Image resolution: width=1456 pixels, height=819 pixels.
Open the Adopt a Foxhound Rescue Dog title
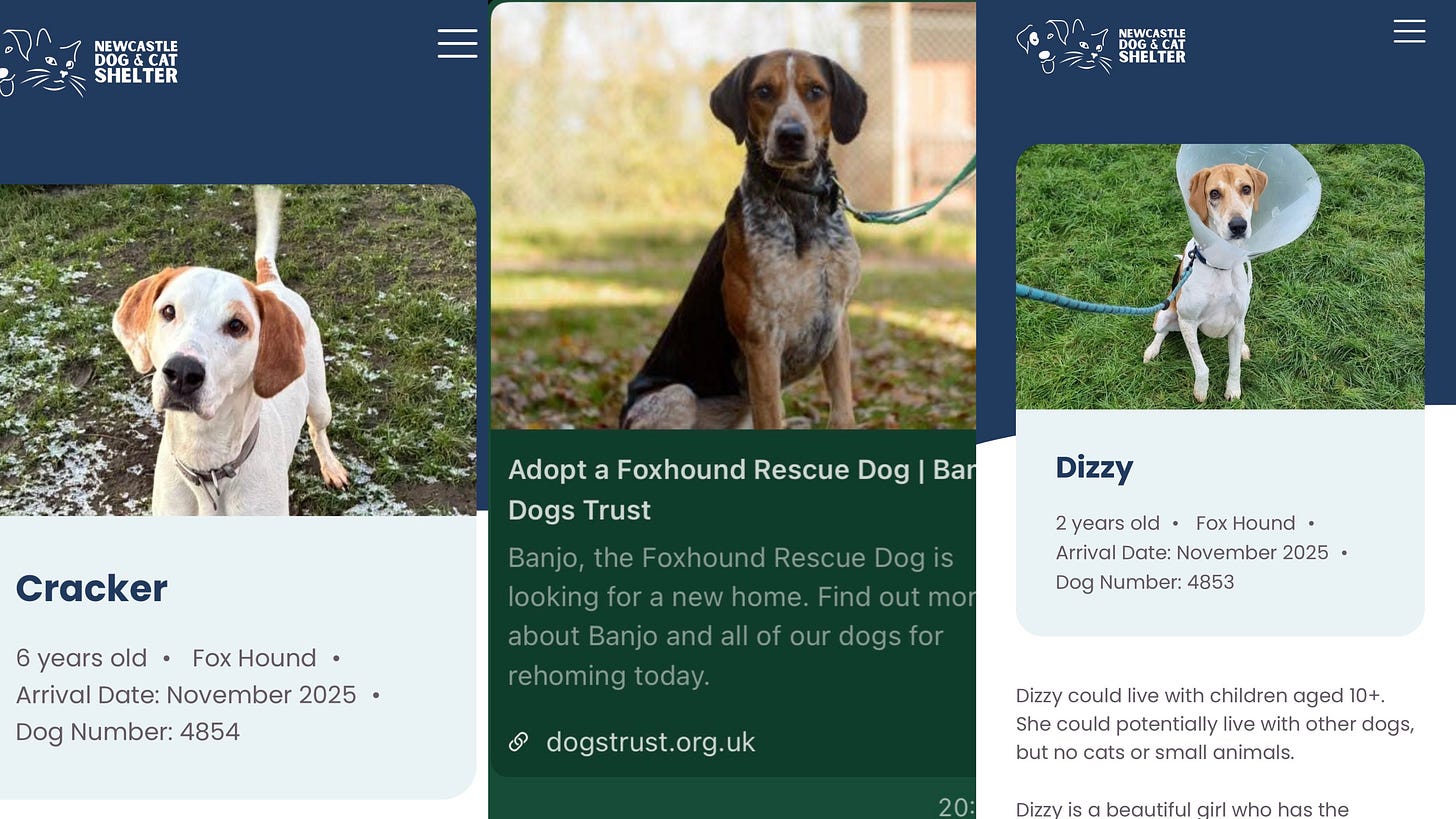[x=741, y=490]
